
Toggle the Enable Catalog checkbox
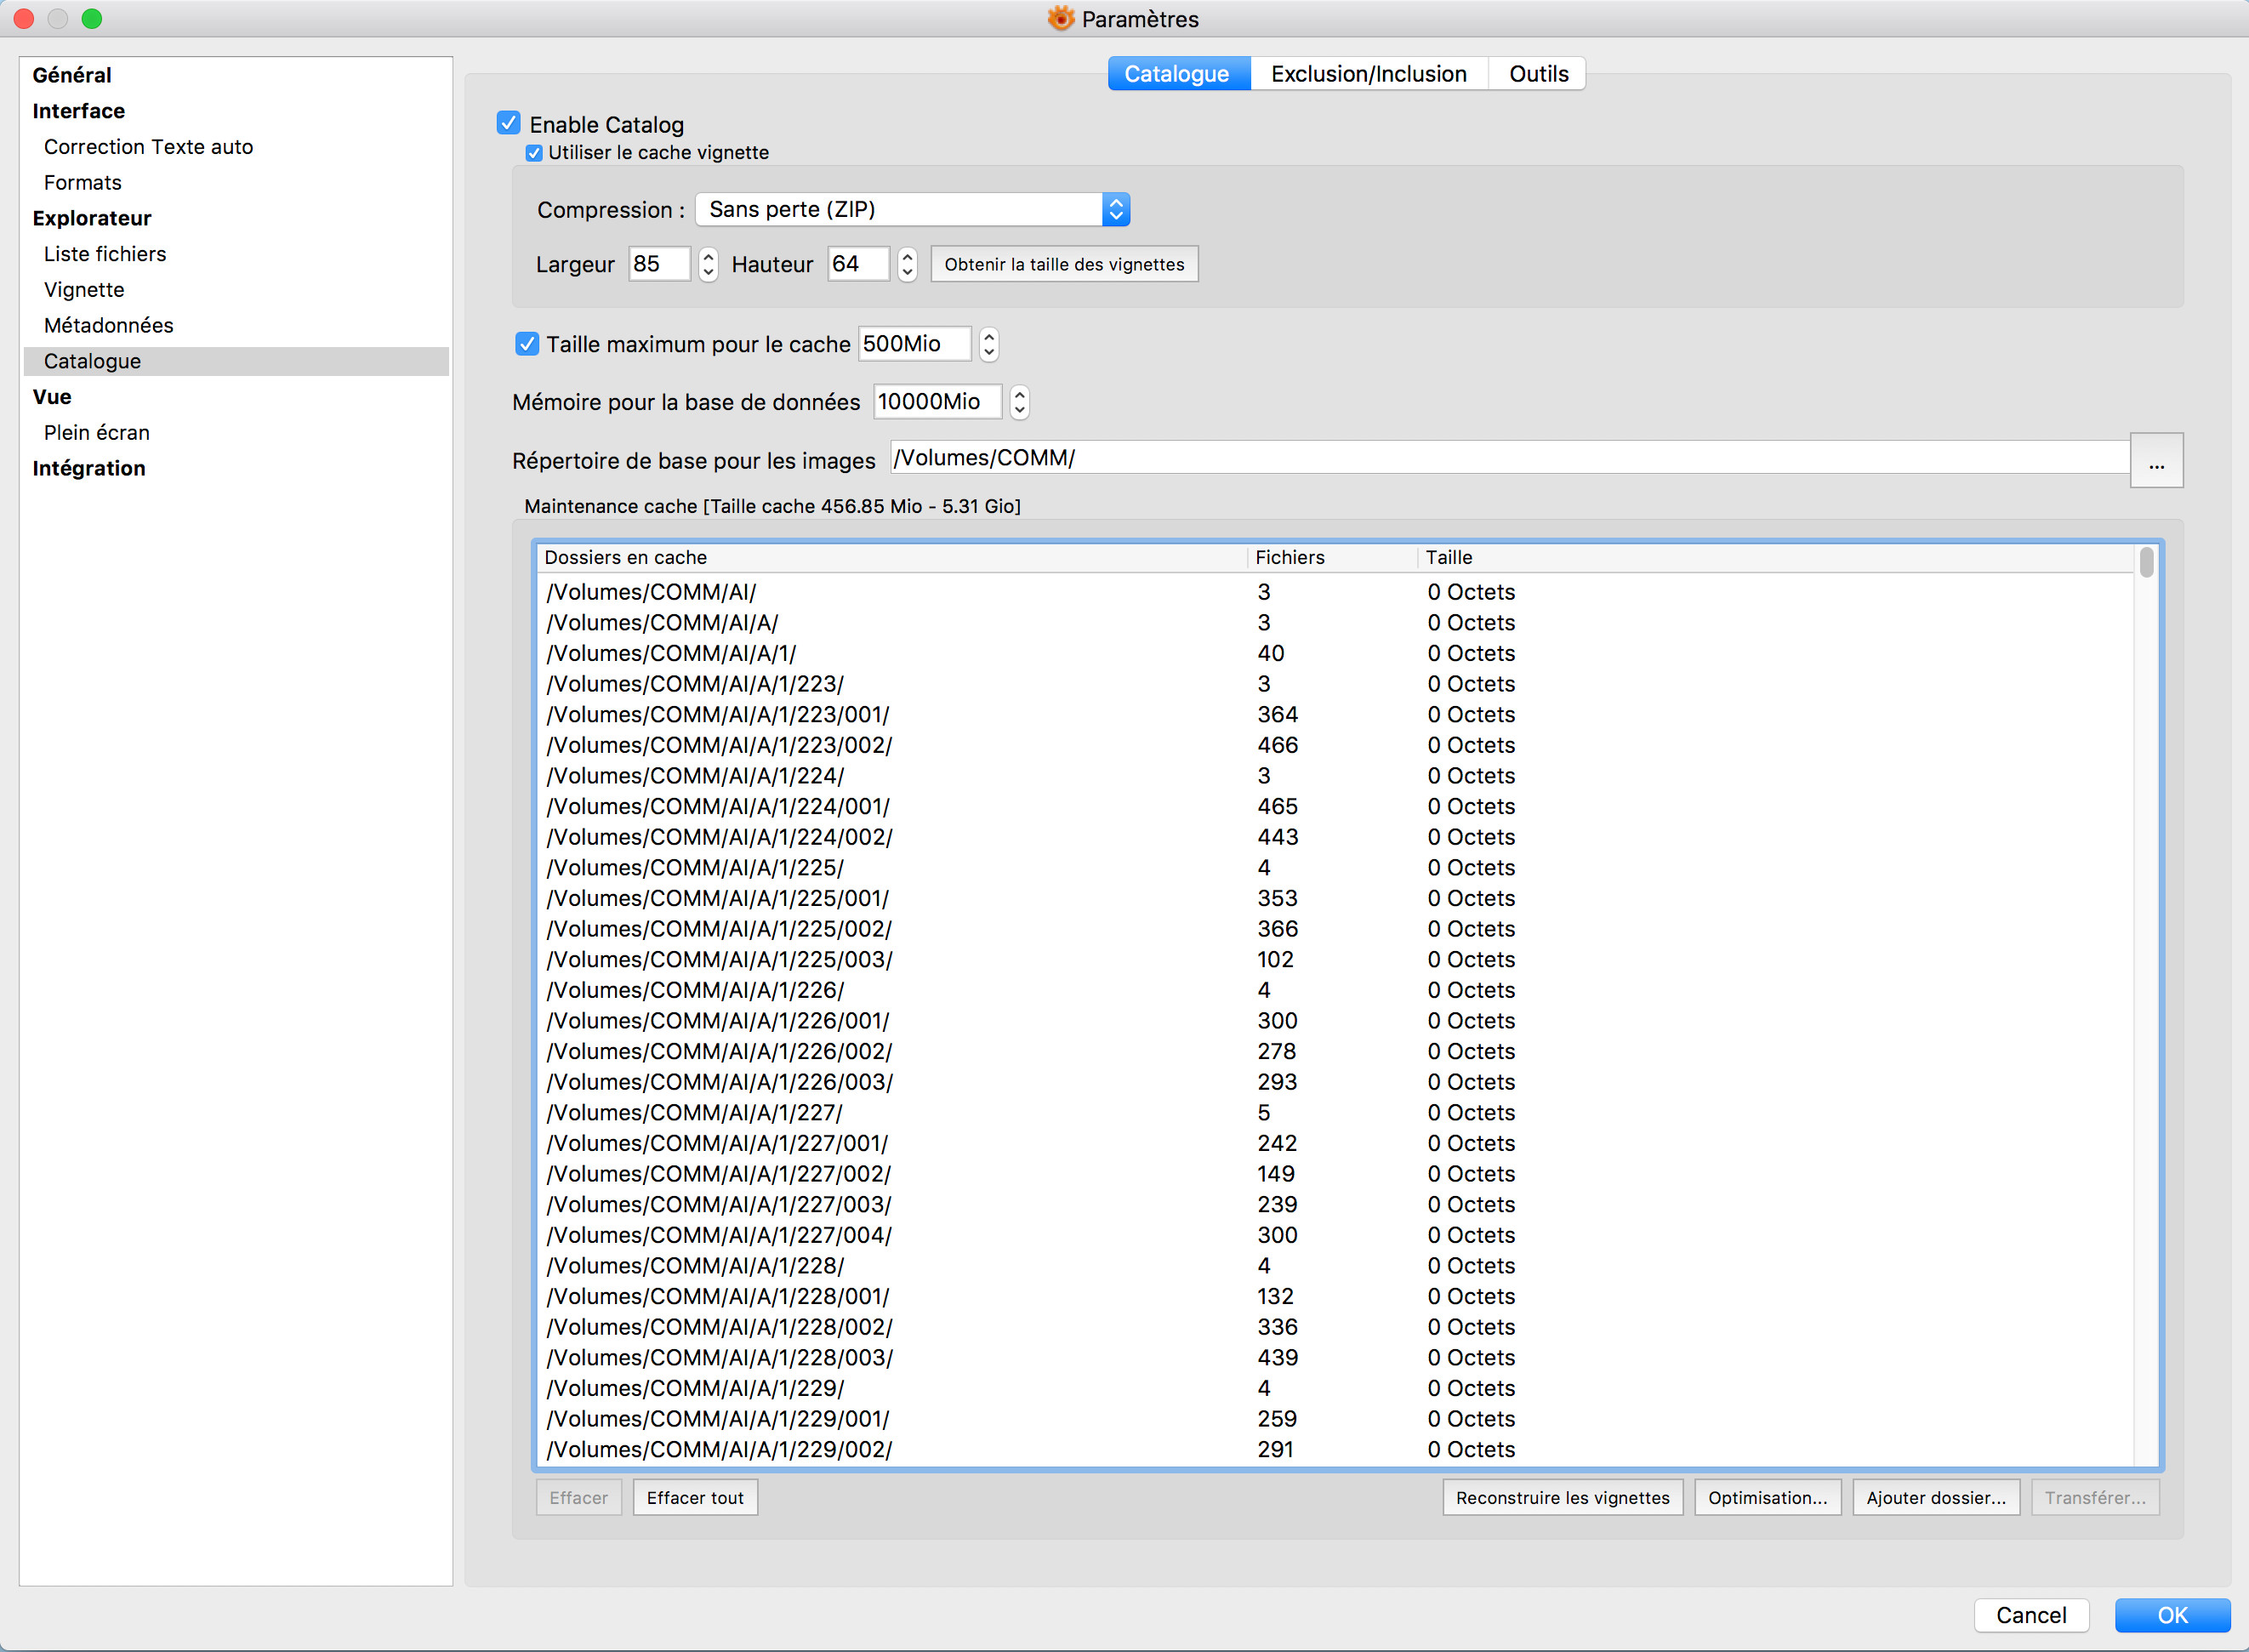(x=508, y=123)
